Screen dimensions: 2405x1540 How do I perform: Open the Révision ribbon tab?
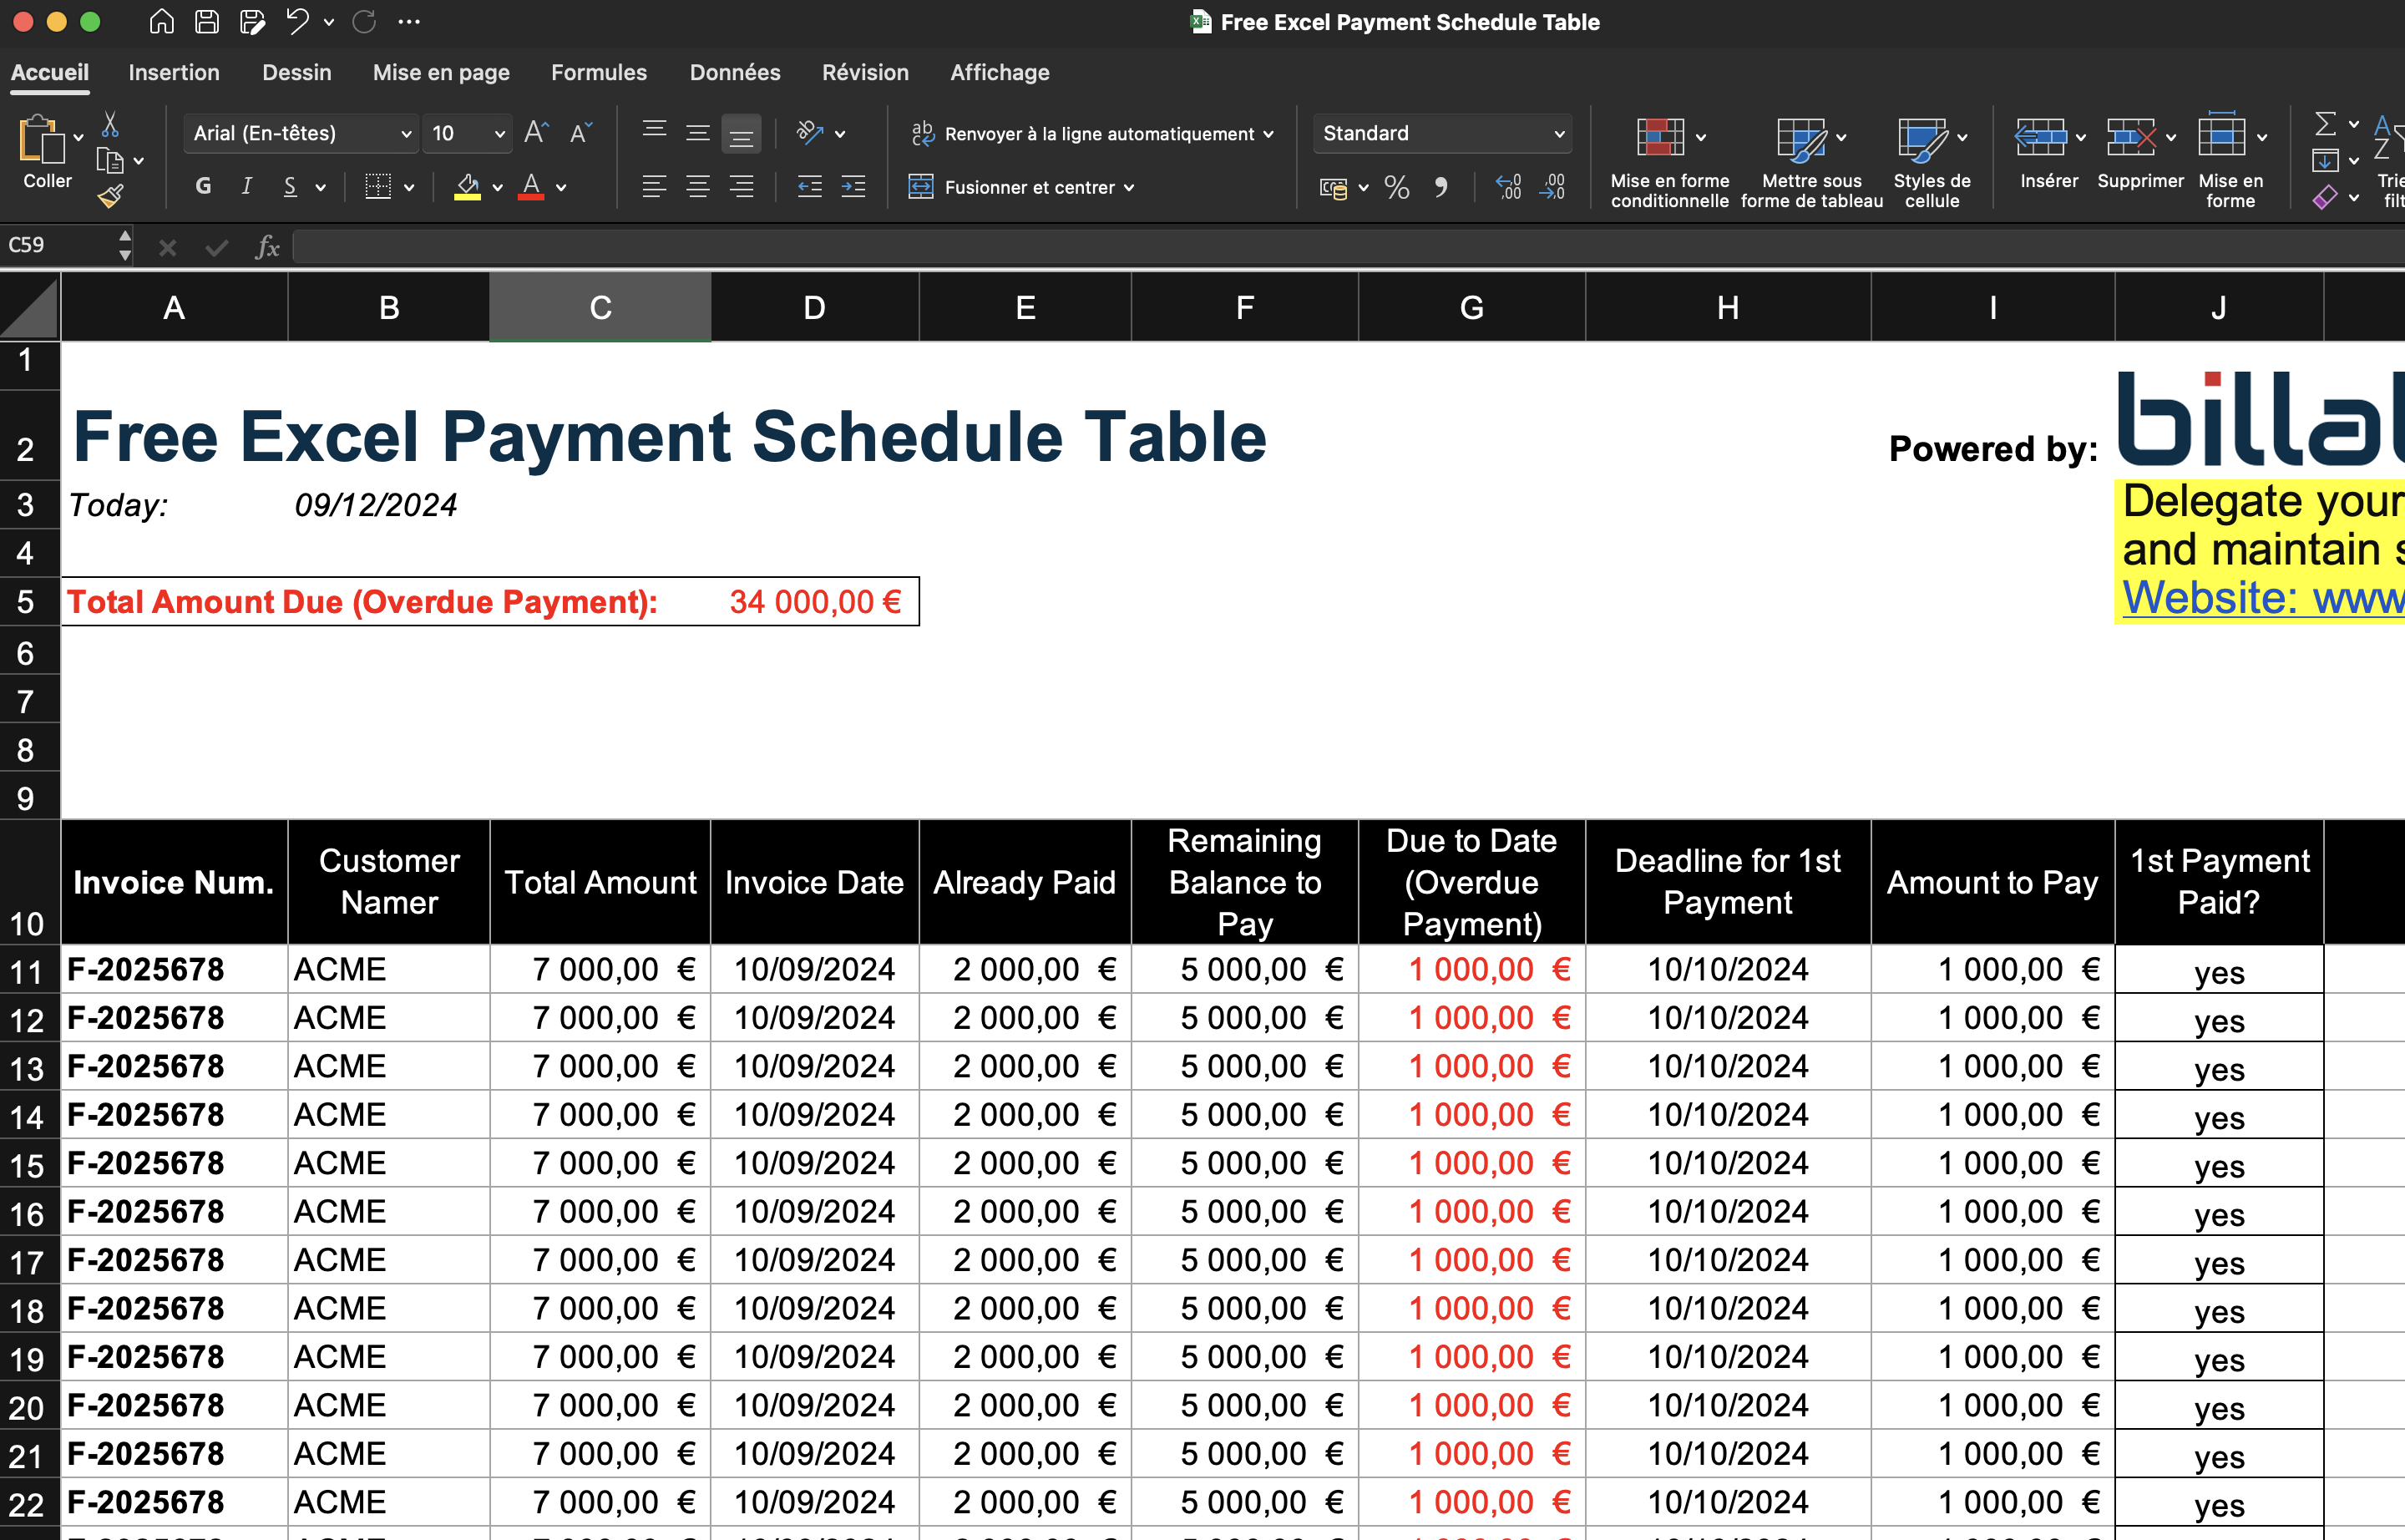pyautogui.click(x=865, y=72)
